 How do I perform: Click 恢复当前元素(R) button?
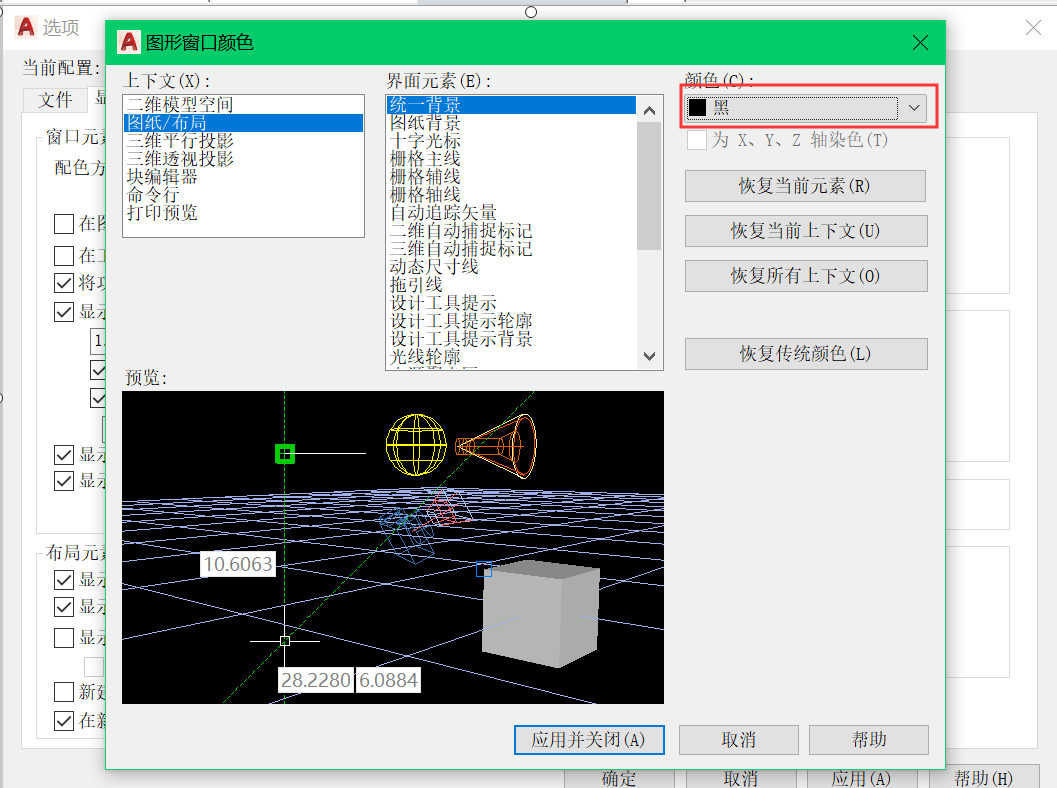[x=805, y=186]
